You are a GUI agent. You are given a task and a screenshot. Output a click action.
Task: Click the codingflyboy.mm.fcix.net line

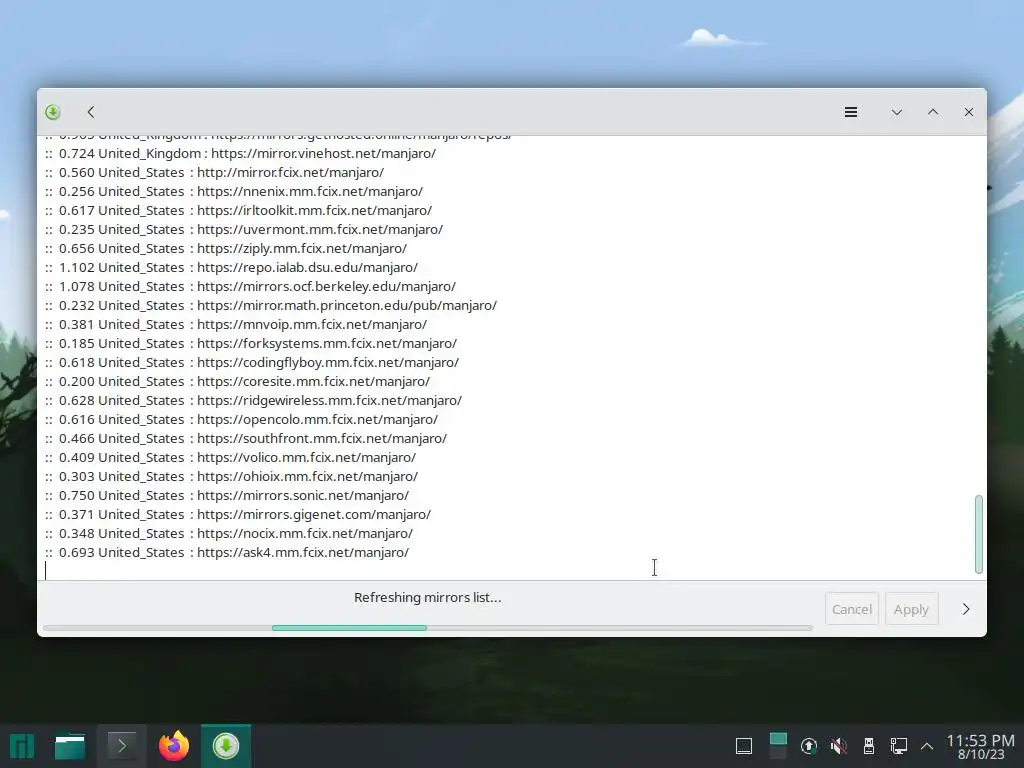tap(252, 362)
